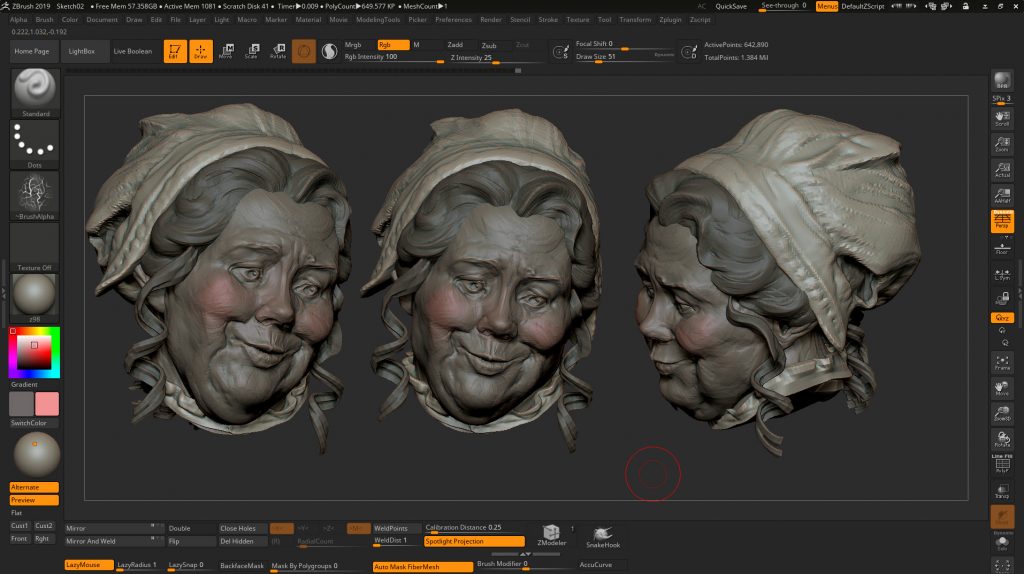Click the Draw Size slider
The height and width of the screenshot is (574, 1024).
tap(624, 57)
